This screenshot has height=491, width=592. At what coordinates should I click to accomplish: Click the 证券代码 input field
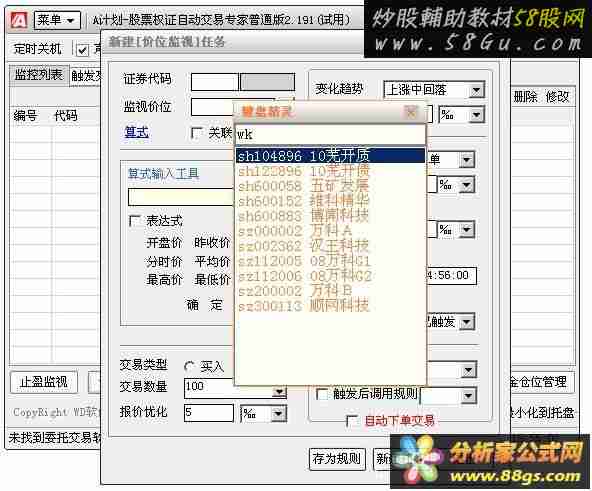tap(214, 82)
